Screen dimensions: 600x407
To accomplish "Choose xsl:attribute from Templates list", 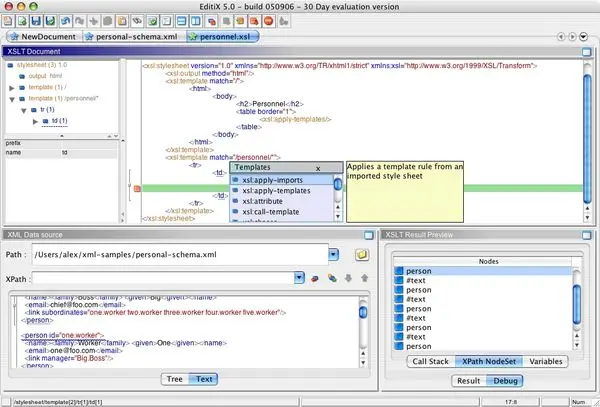I will (x=281, y=201).
